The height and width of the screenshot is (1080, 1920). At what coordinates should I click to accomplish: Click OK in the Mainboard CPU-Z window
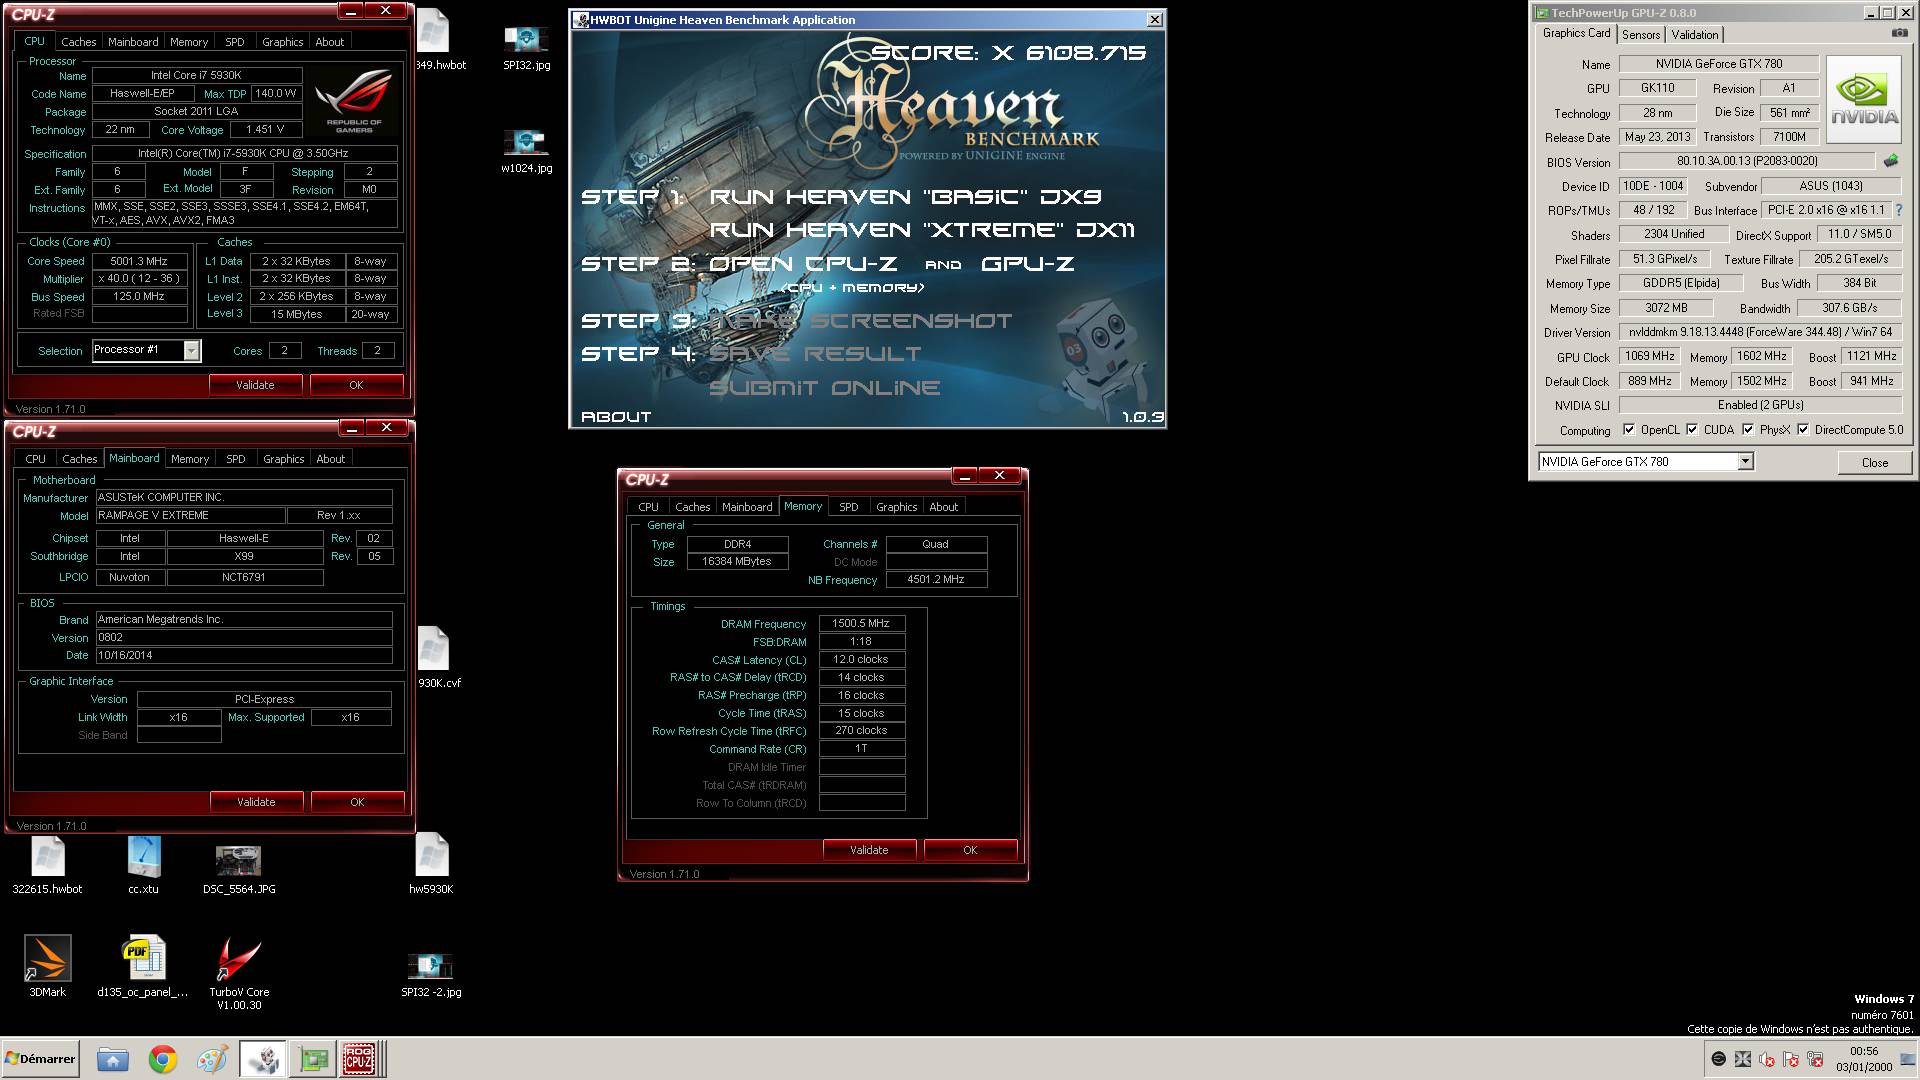pos(357,802)
